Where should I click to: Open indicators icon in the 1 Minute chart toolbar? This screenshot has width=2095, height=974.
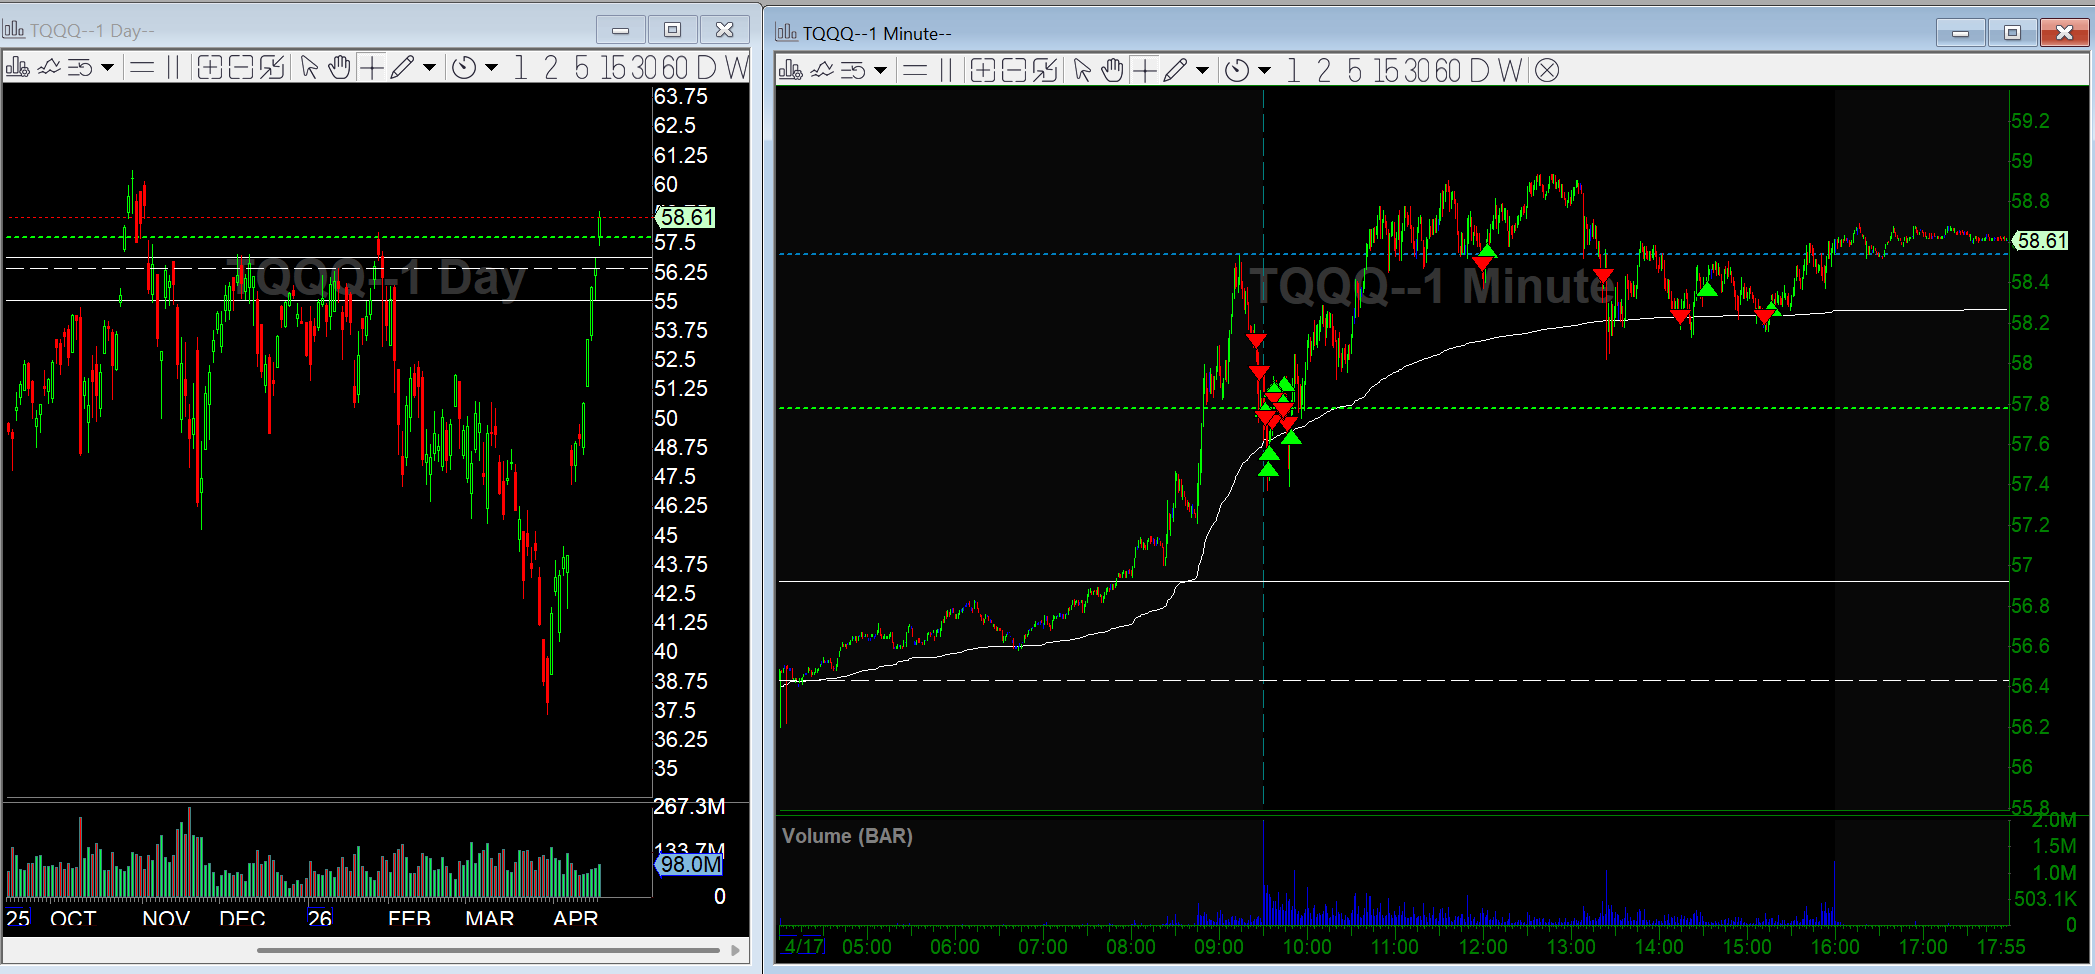tap(822, 70)
